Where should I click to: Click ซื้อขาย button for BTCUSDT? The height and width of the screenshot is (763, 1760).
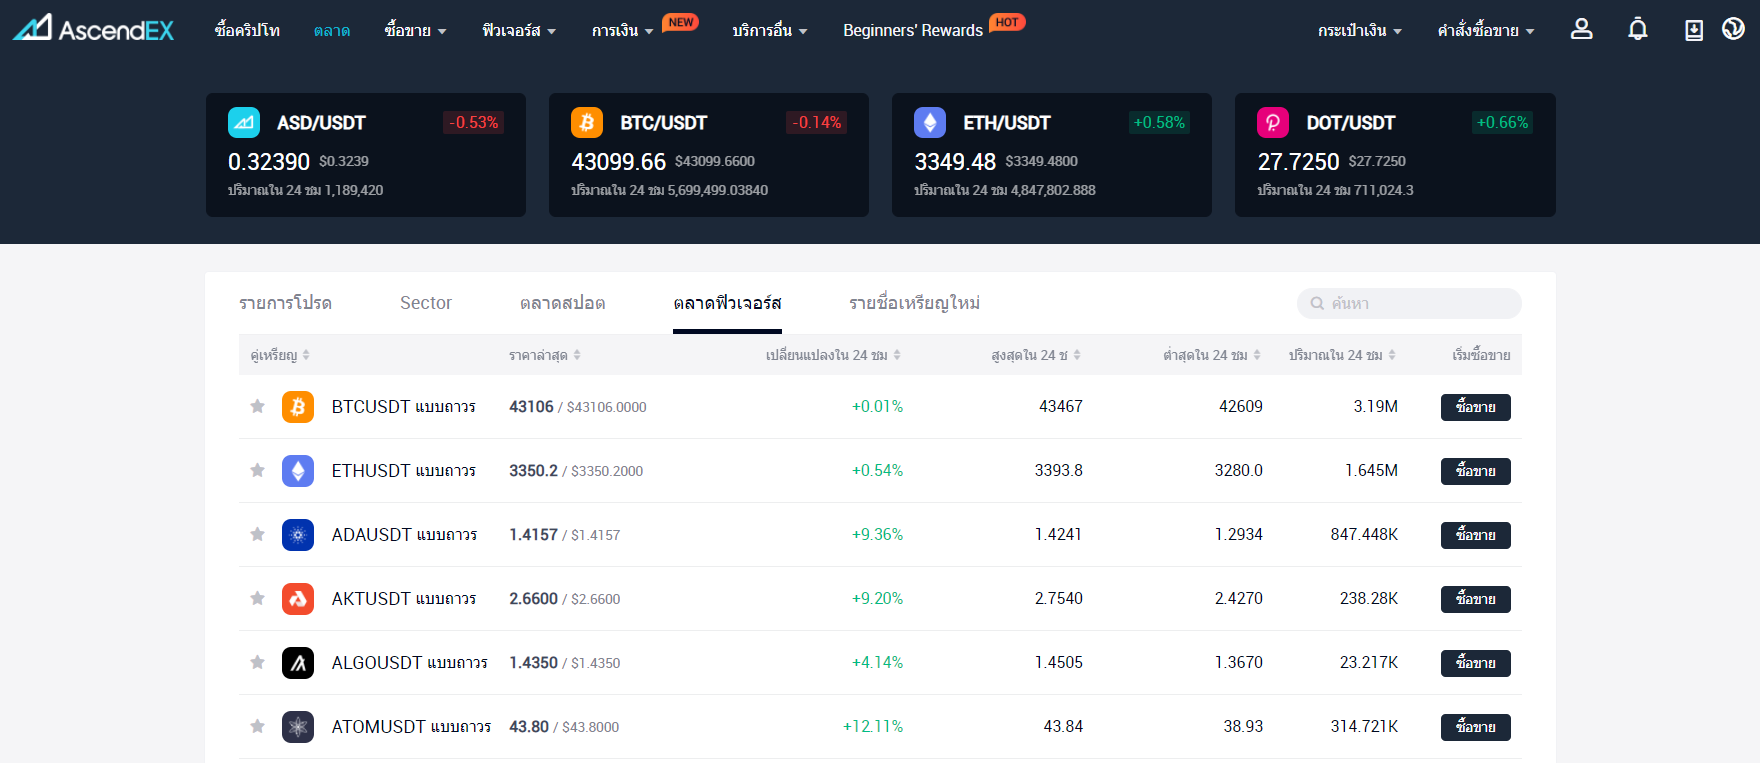click(x=1475, y=407)
